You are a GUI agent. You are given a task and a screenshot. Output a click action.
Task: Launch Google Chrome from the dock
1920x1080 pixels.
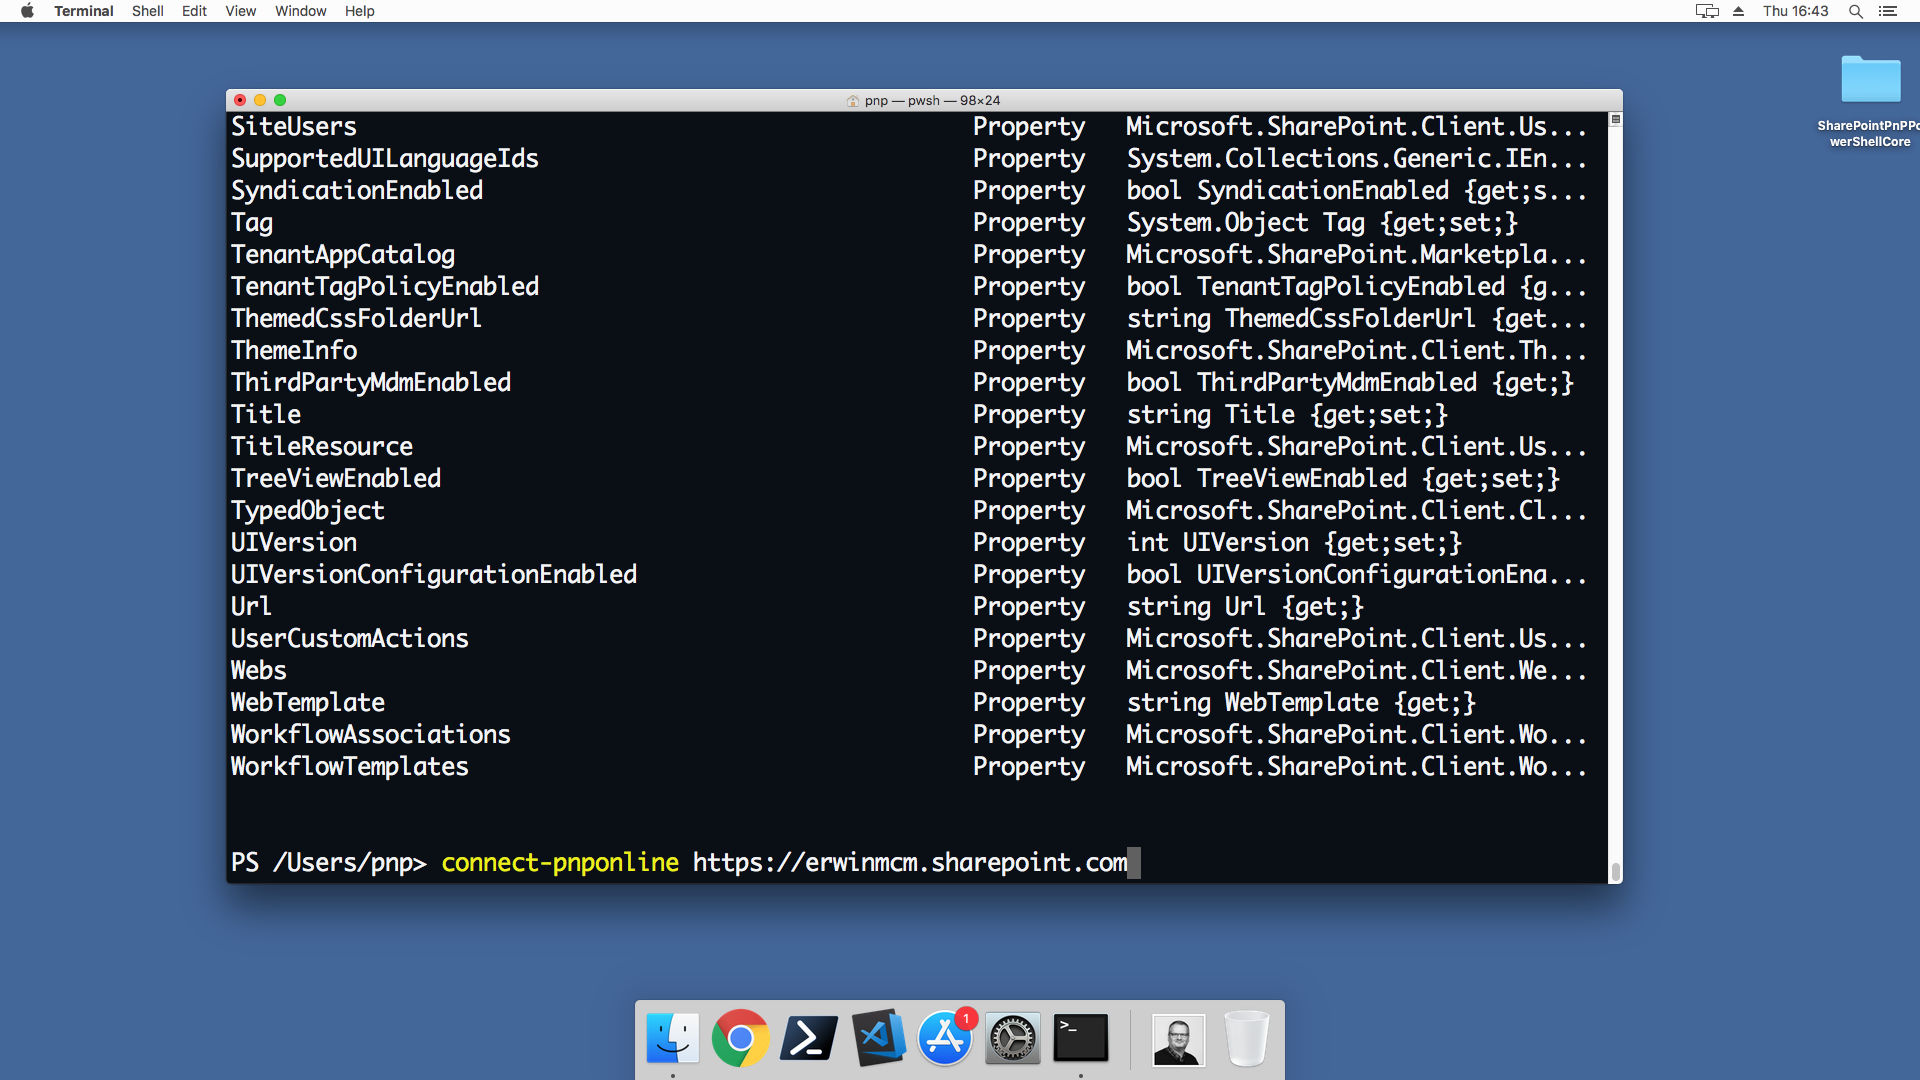point(740,1039)
